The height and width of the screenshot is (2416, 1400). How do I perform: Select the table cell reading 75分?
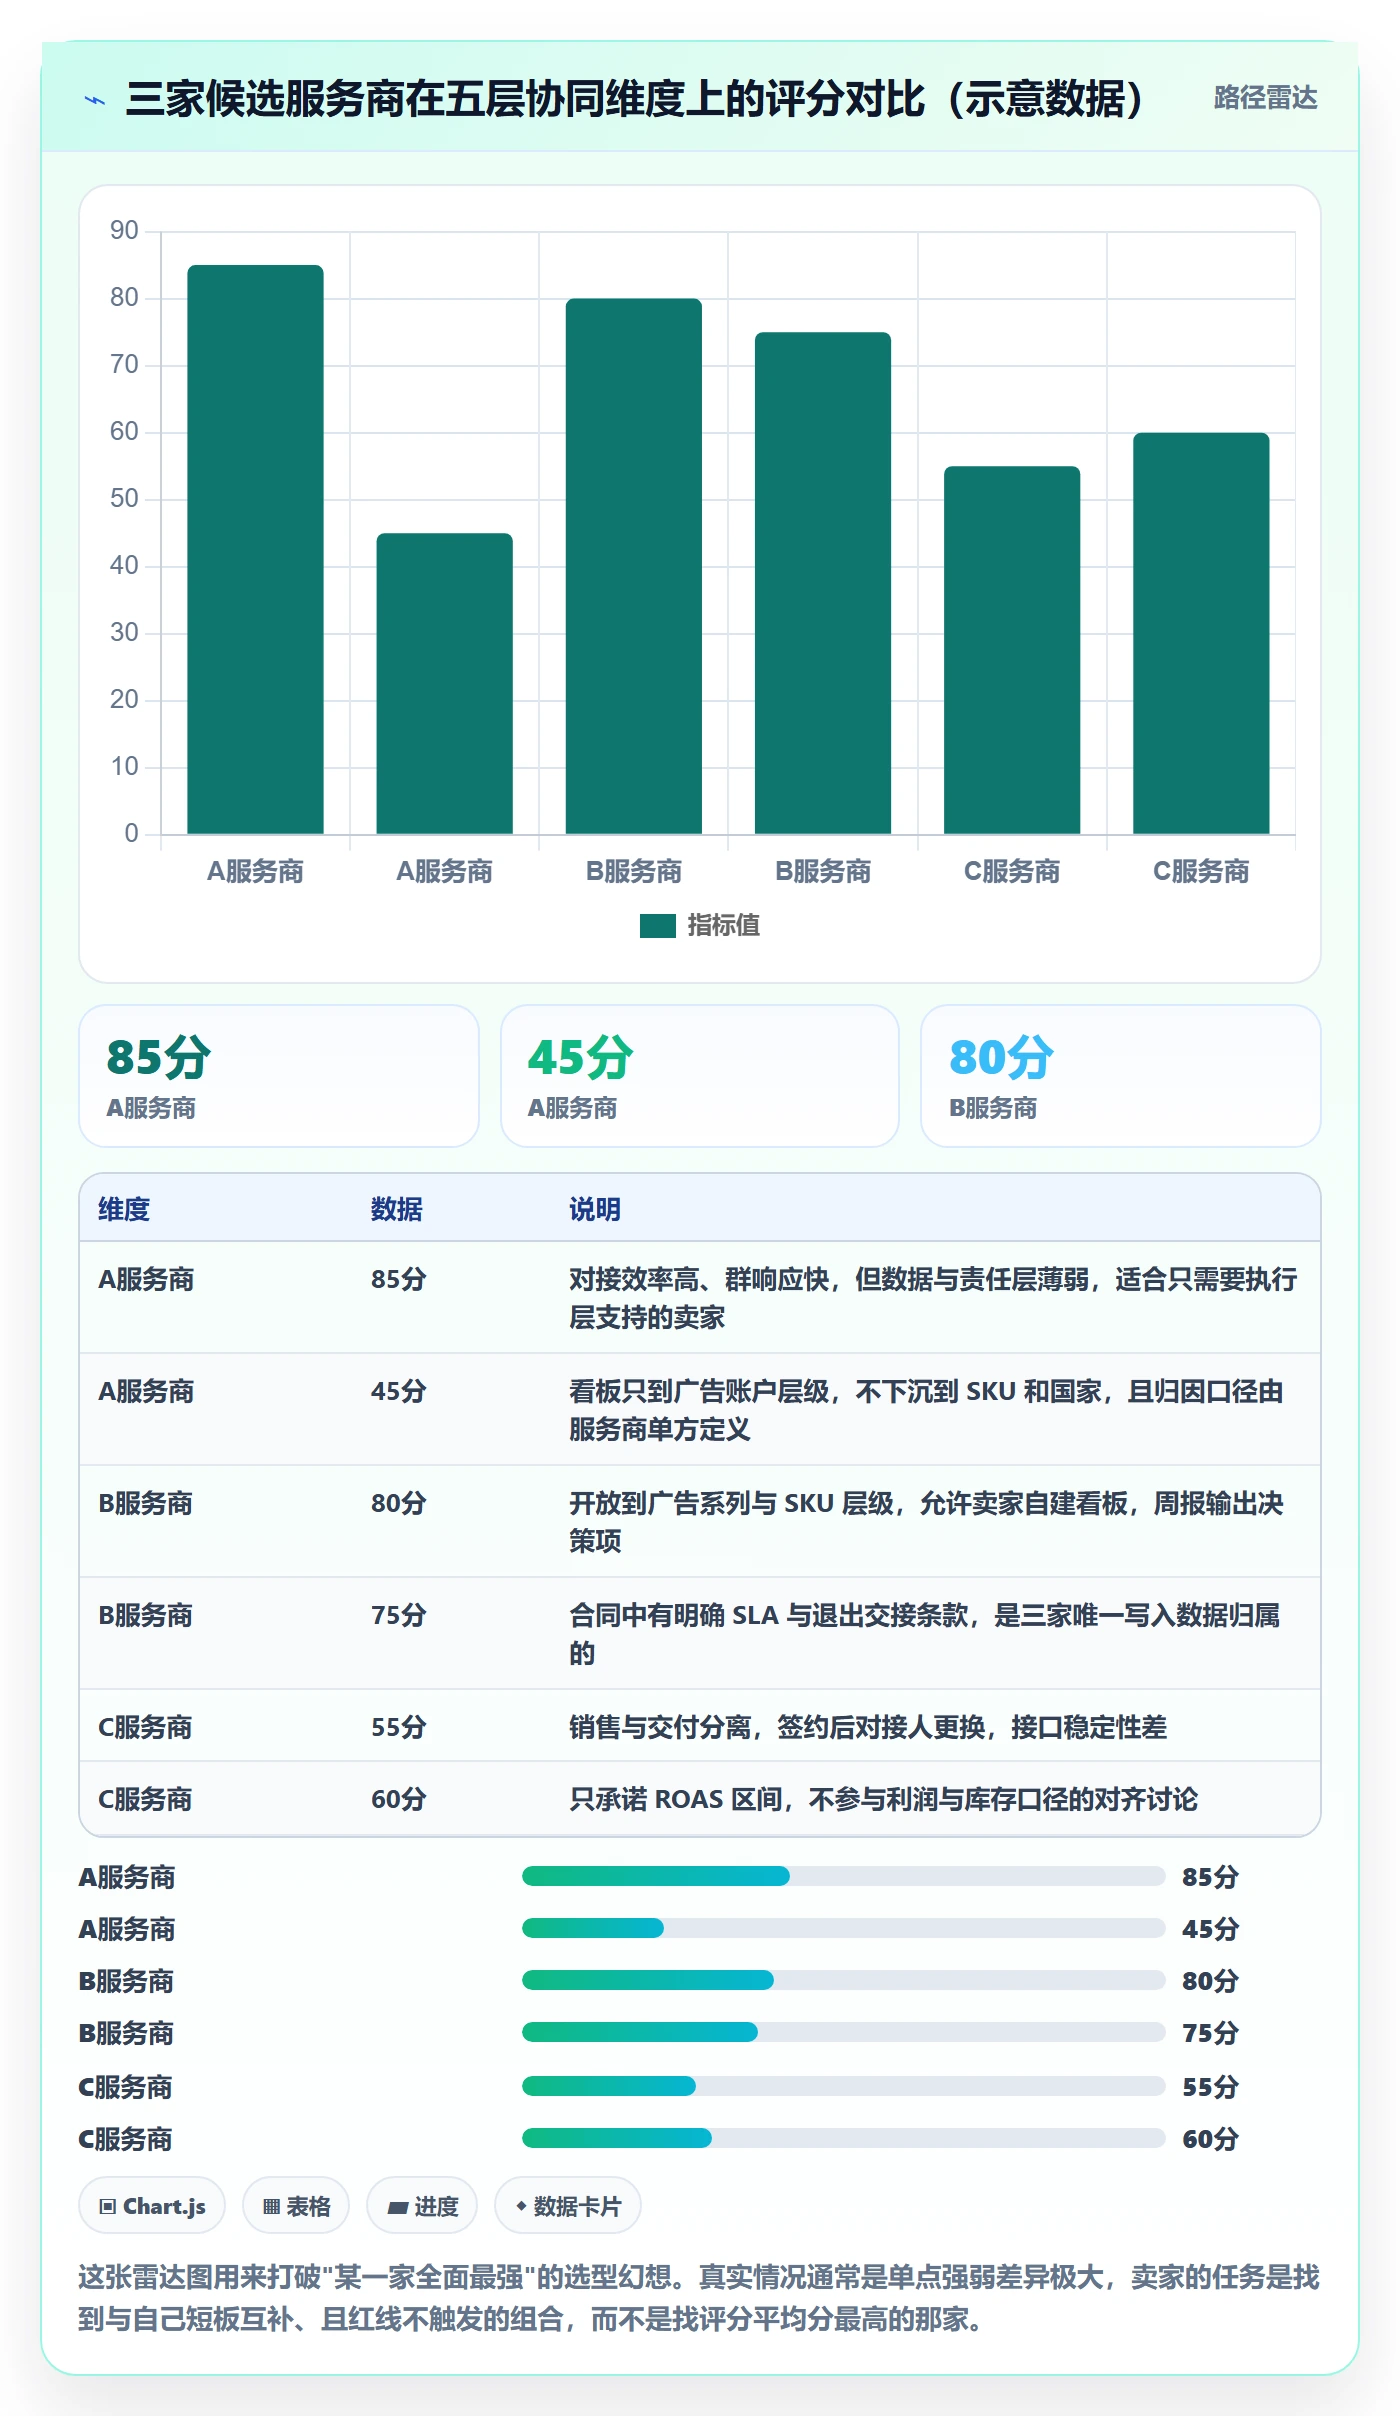[x=399, y=1615]
